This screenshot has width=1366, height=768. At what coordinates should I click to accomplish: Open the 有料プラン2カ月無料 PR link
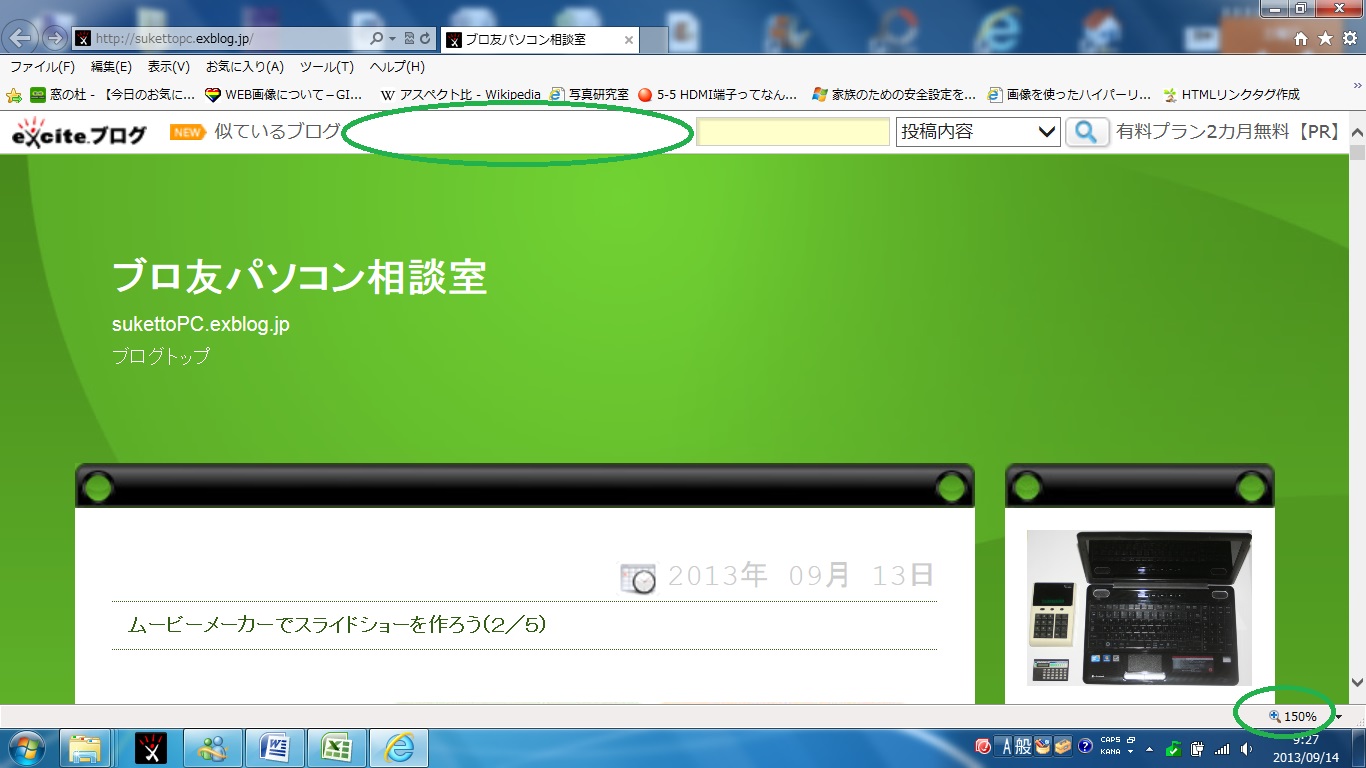(1228, 132)
